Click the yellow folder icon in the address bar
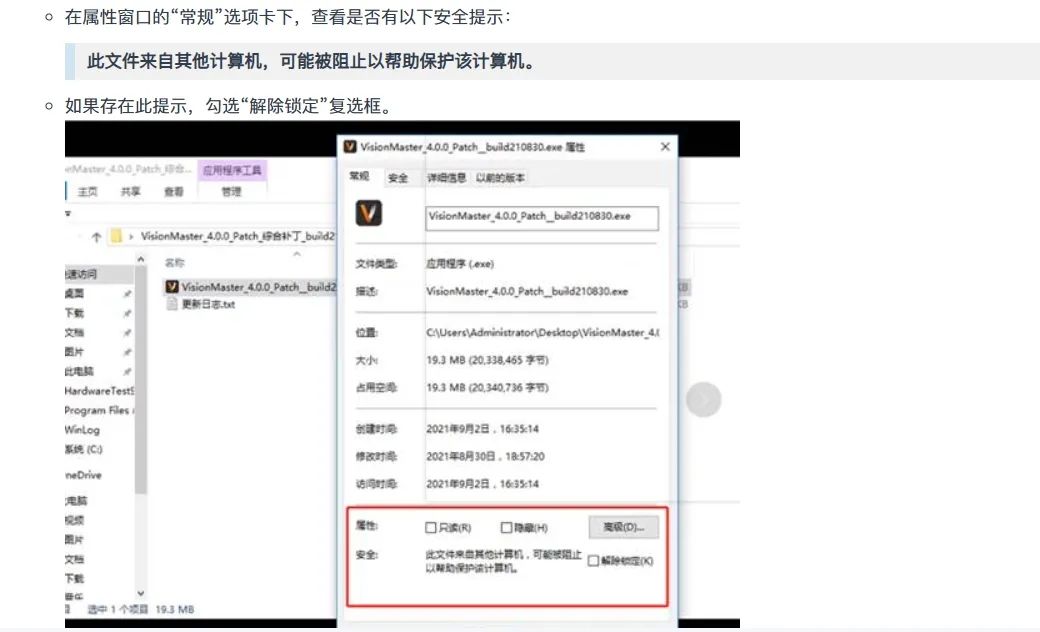The width and height of the screenshot is (1040, 632). click(x=117, y=237)
